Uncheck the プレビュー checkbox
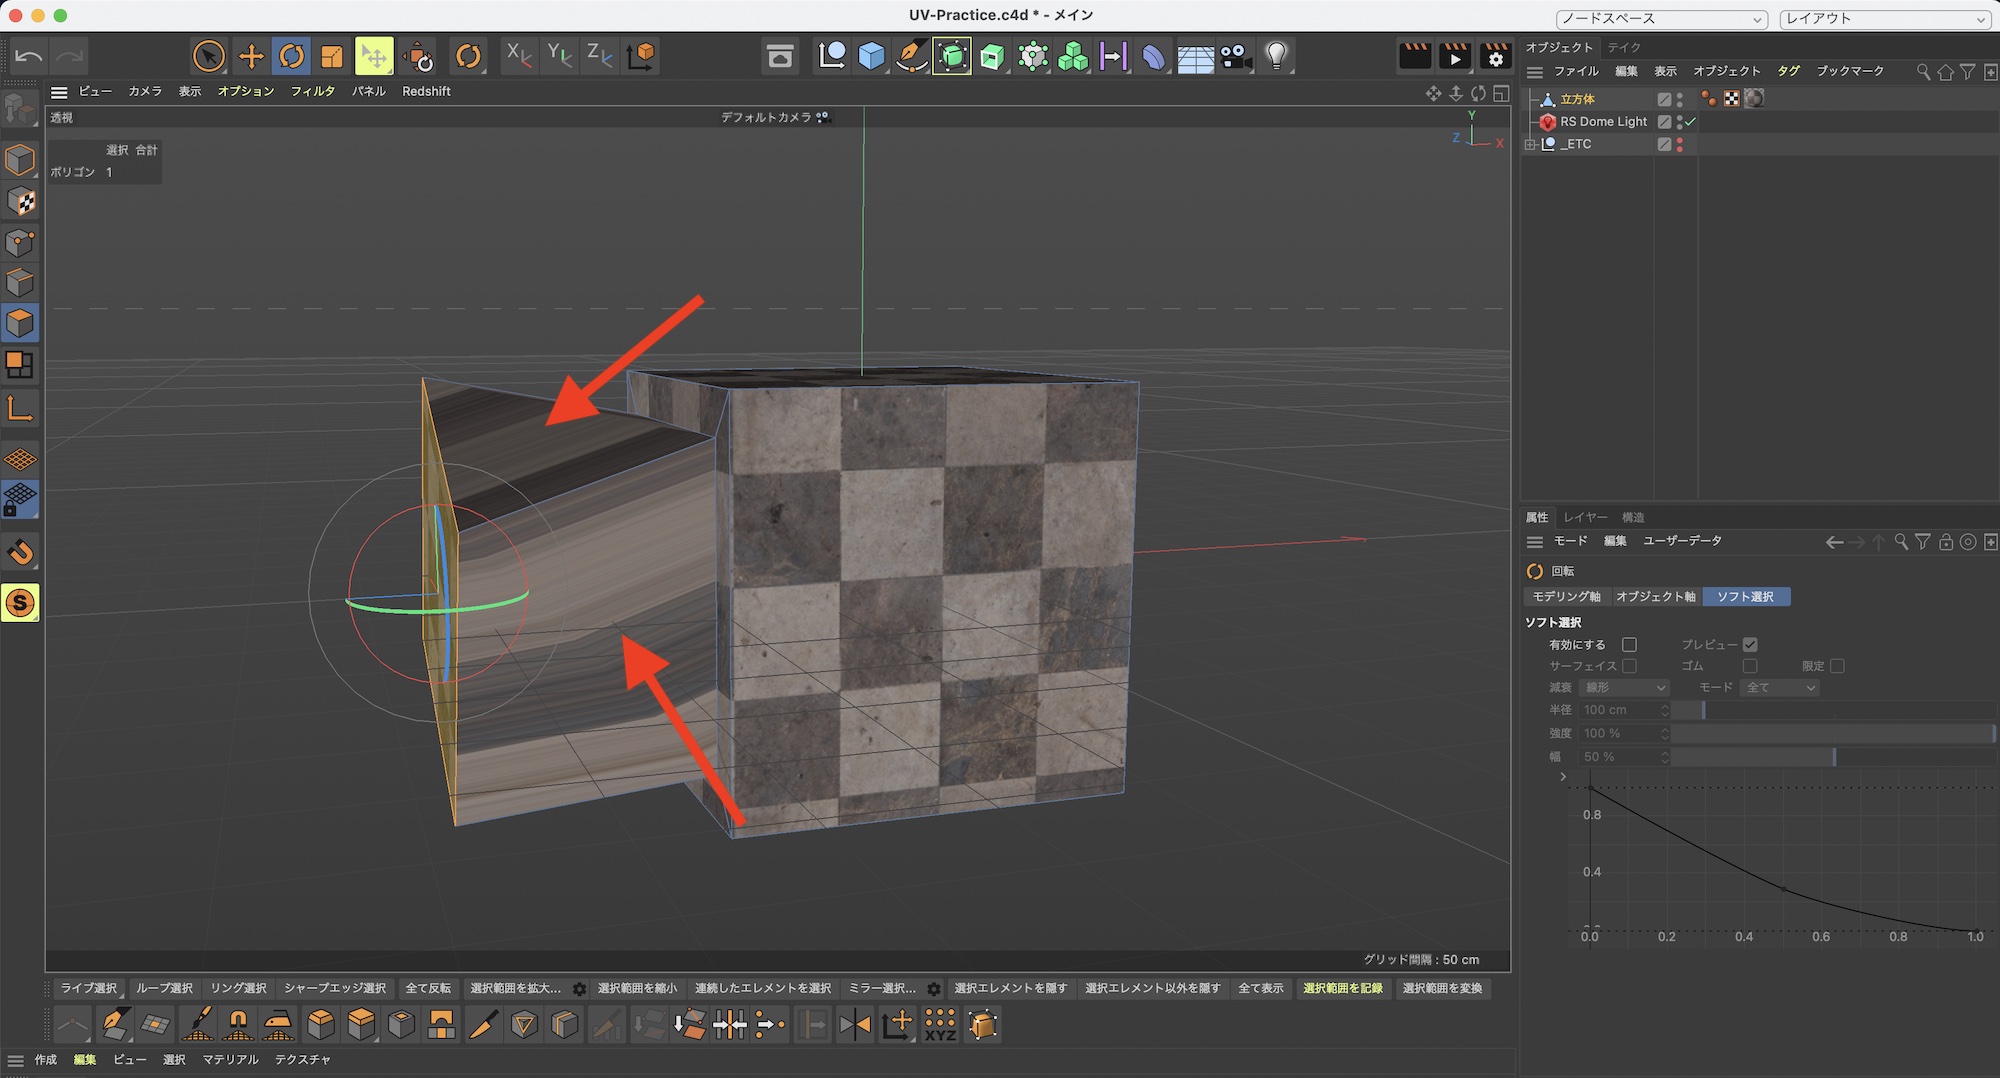This screenshot has width=2000, height=1078. [1749, 645]
